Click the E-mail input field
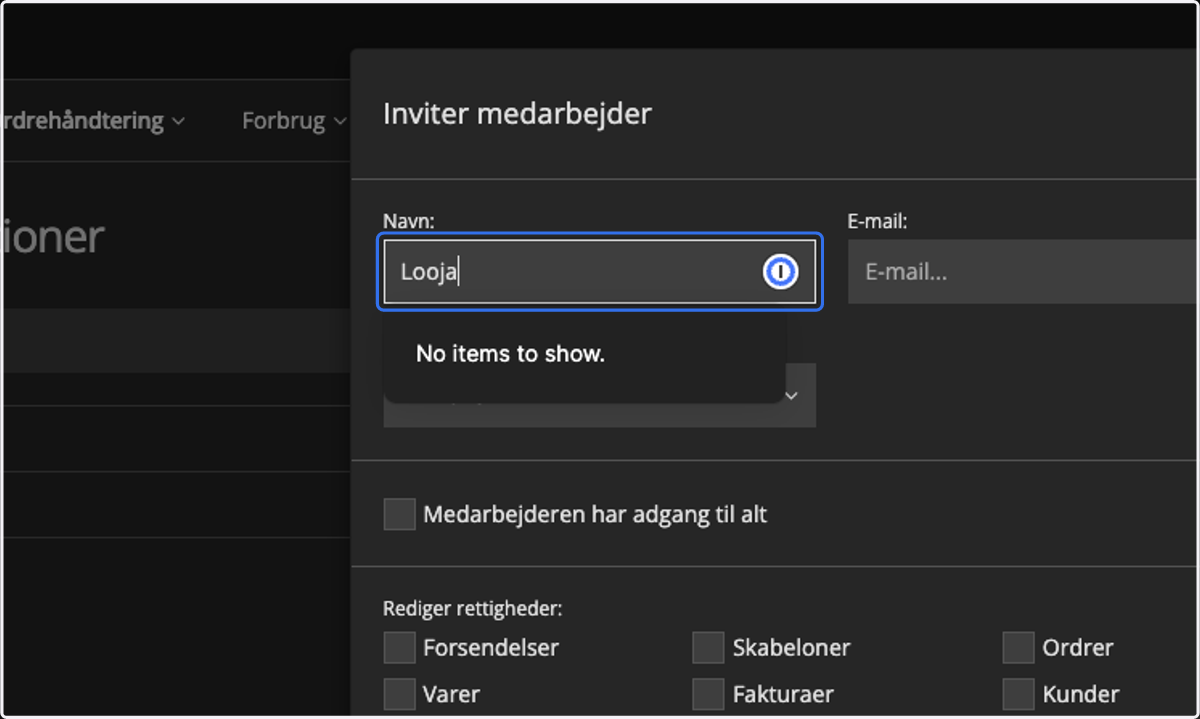 coord(1024,271)
